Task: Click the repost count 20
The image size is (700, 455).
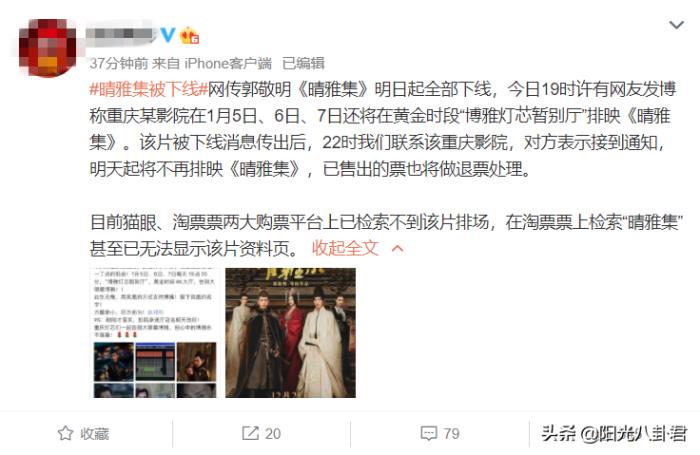Action: pyautogui.click(x=273, y=434)
